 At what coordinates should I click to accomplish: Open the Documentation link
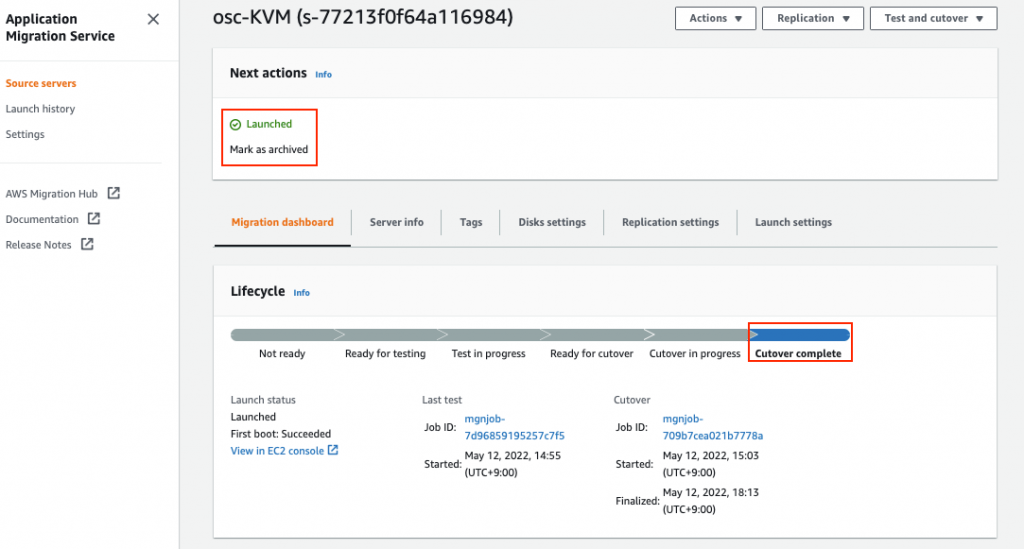click(42, 219)
